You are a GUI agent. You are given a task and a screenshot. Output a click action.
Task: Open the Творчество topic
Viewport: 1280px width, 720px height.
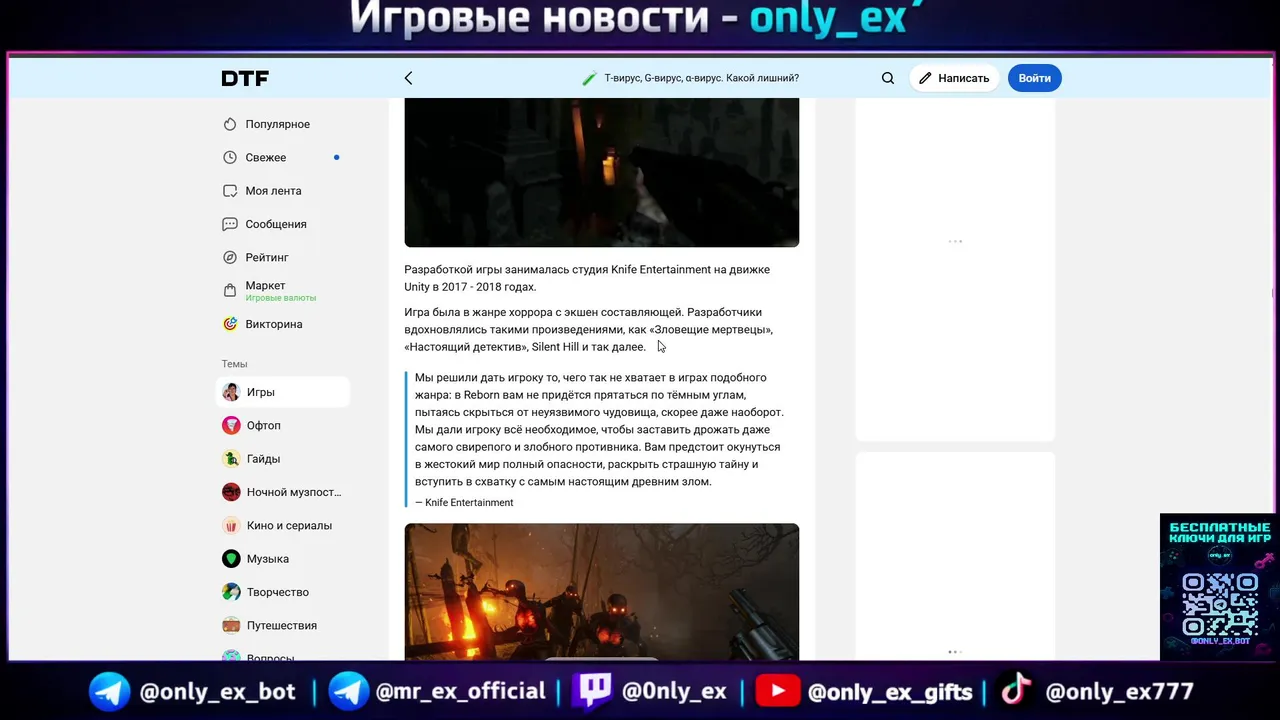click(x=278, y=592)
